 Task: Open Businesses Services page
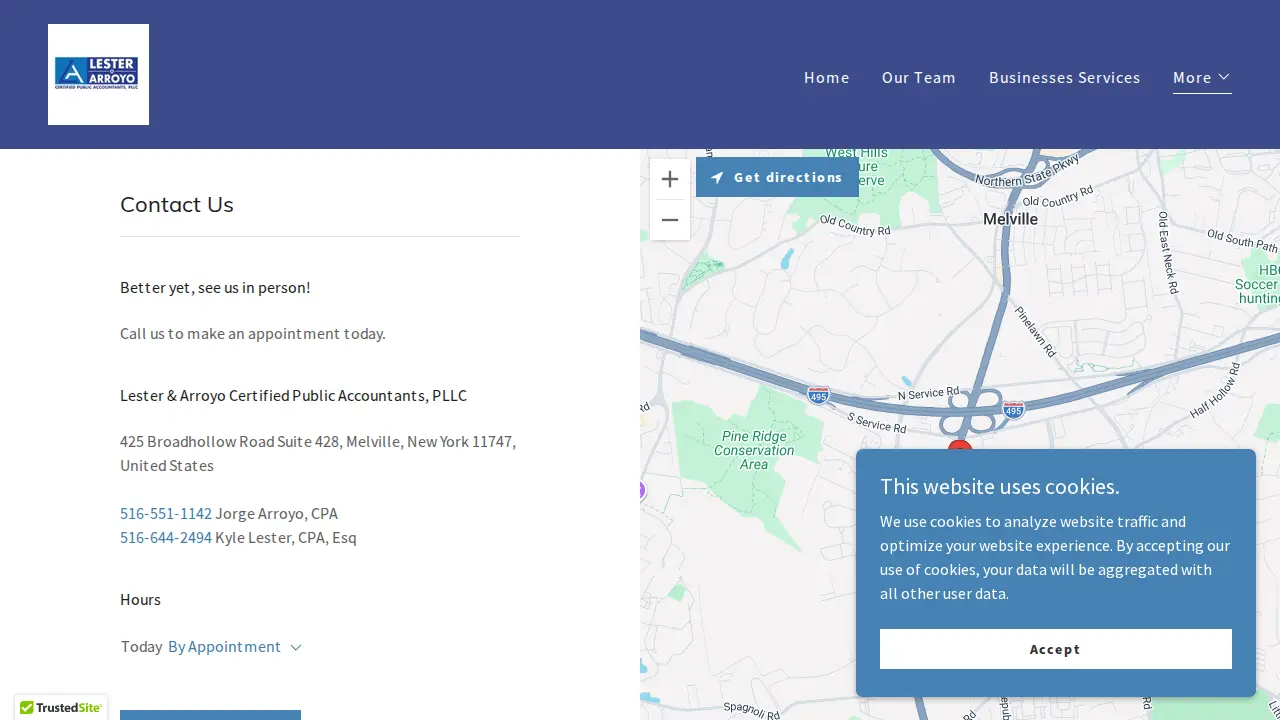click(x=1065, y=77)
